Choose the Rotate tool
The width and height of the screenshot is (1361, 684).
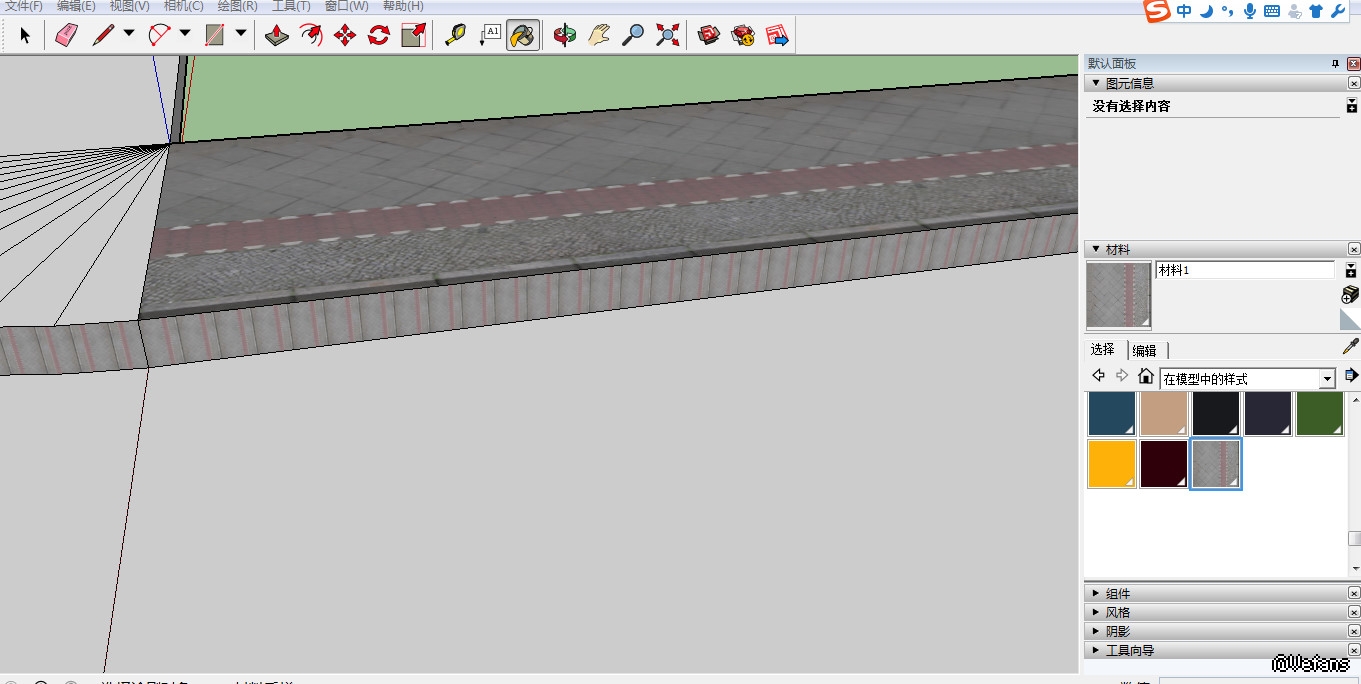pos(379,36)
